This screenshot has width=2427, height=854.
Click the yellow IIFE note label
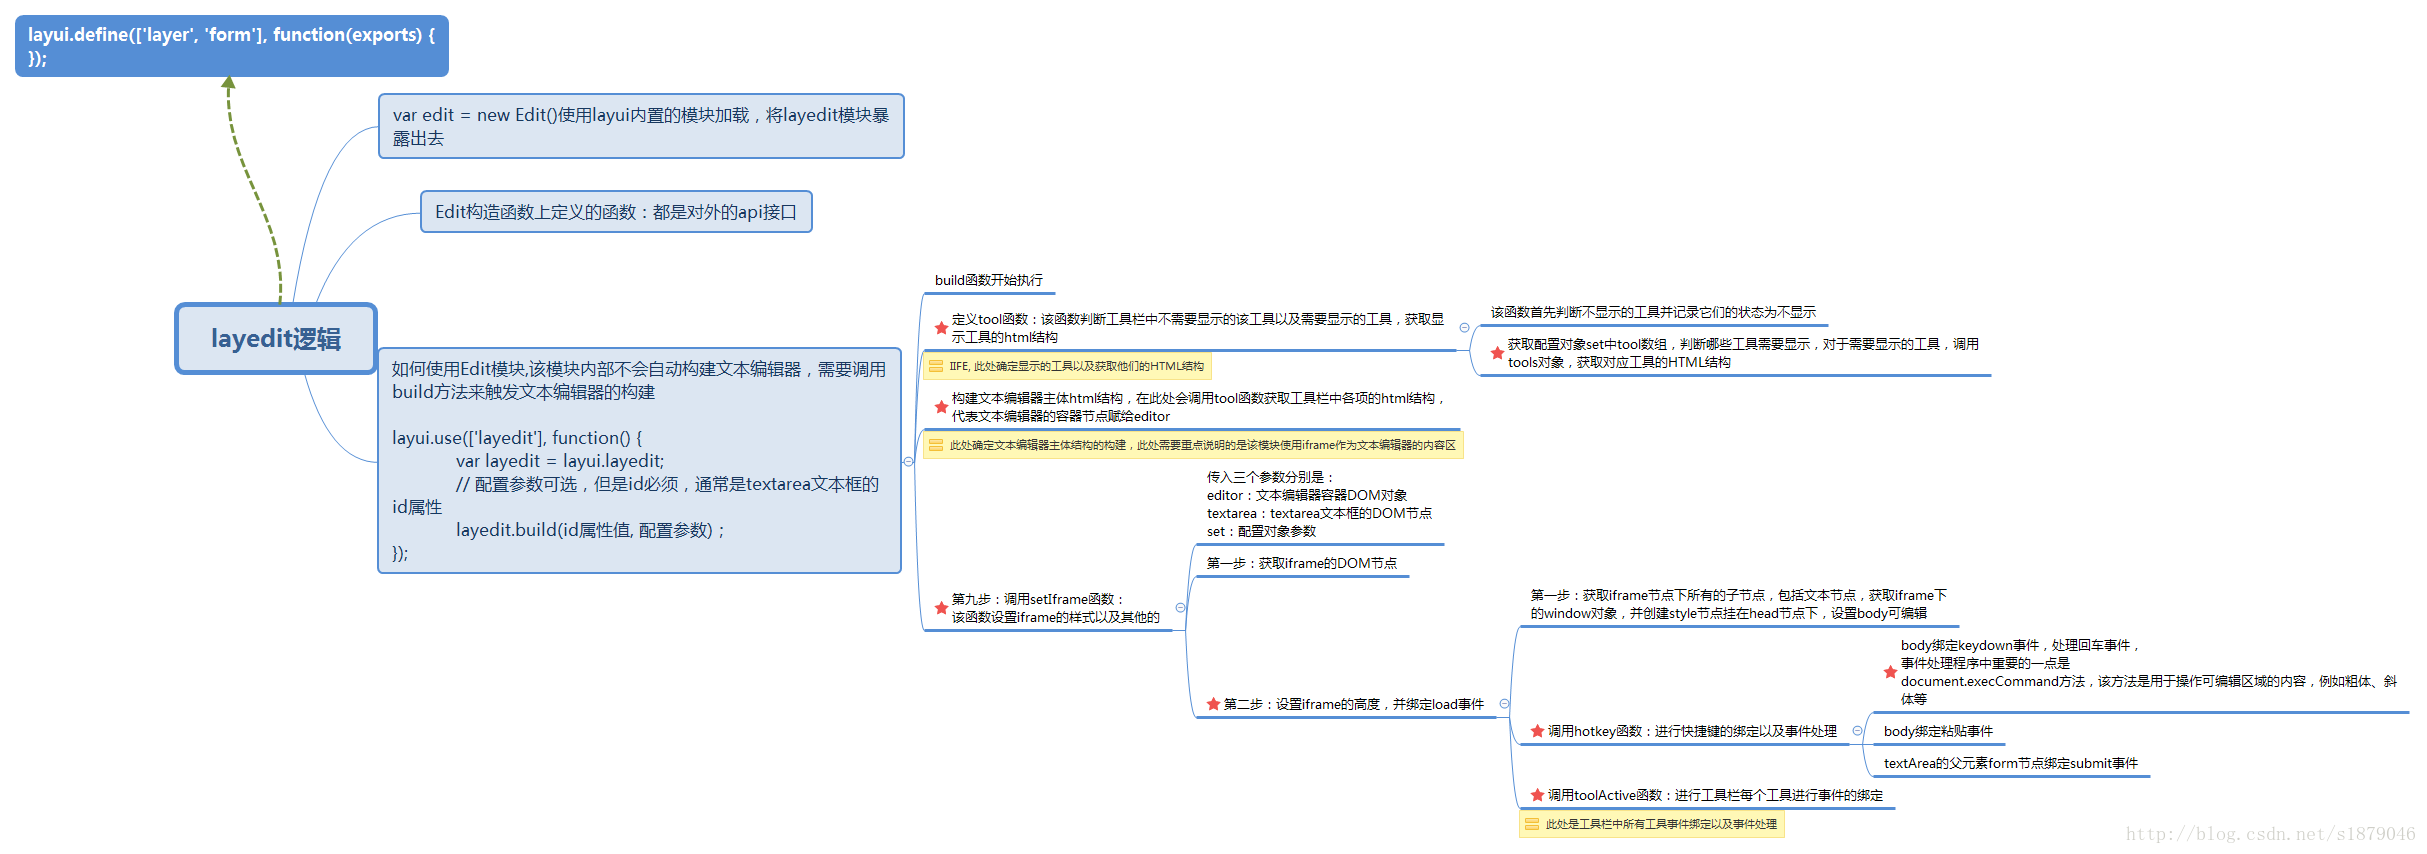tap(1068, 366)
